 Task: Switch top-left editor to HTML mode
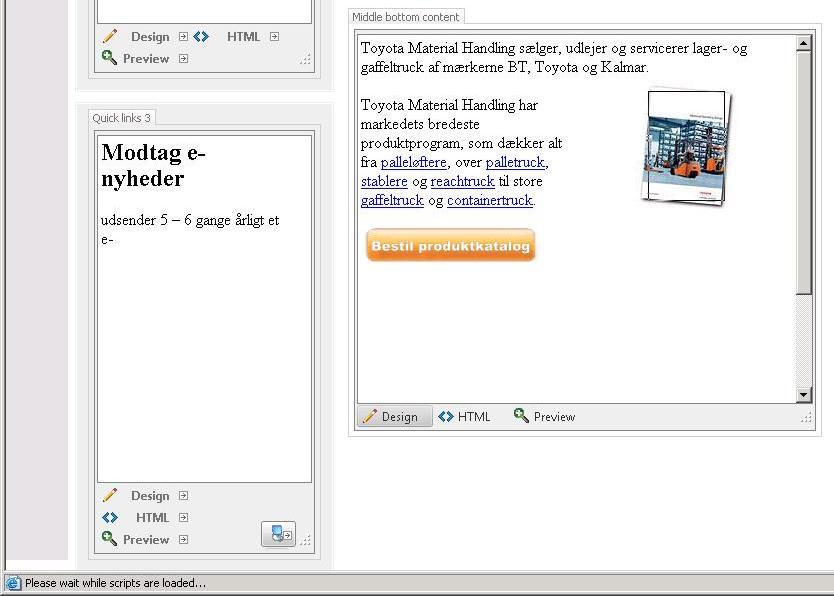coord(243,37)
